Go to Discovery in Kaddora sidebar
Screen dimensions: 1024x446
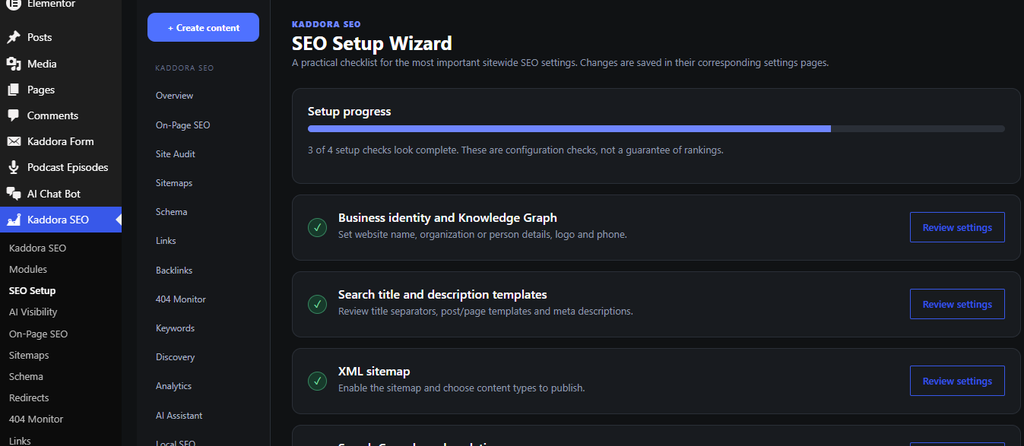[175, 357]
